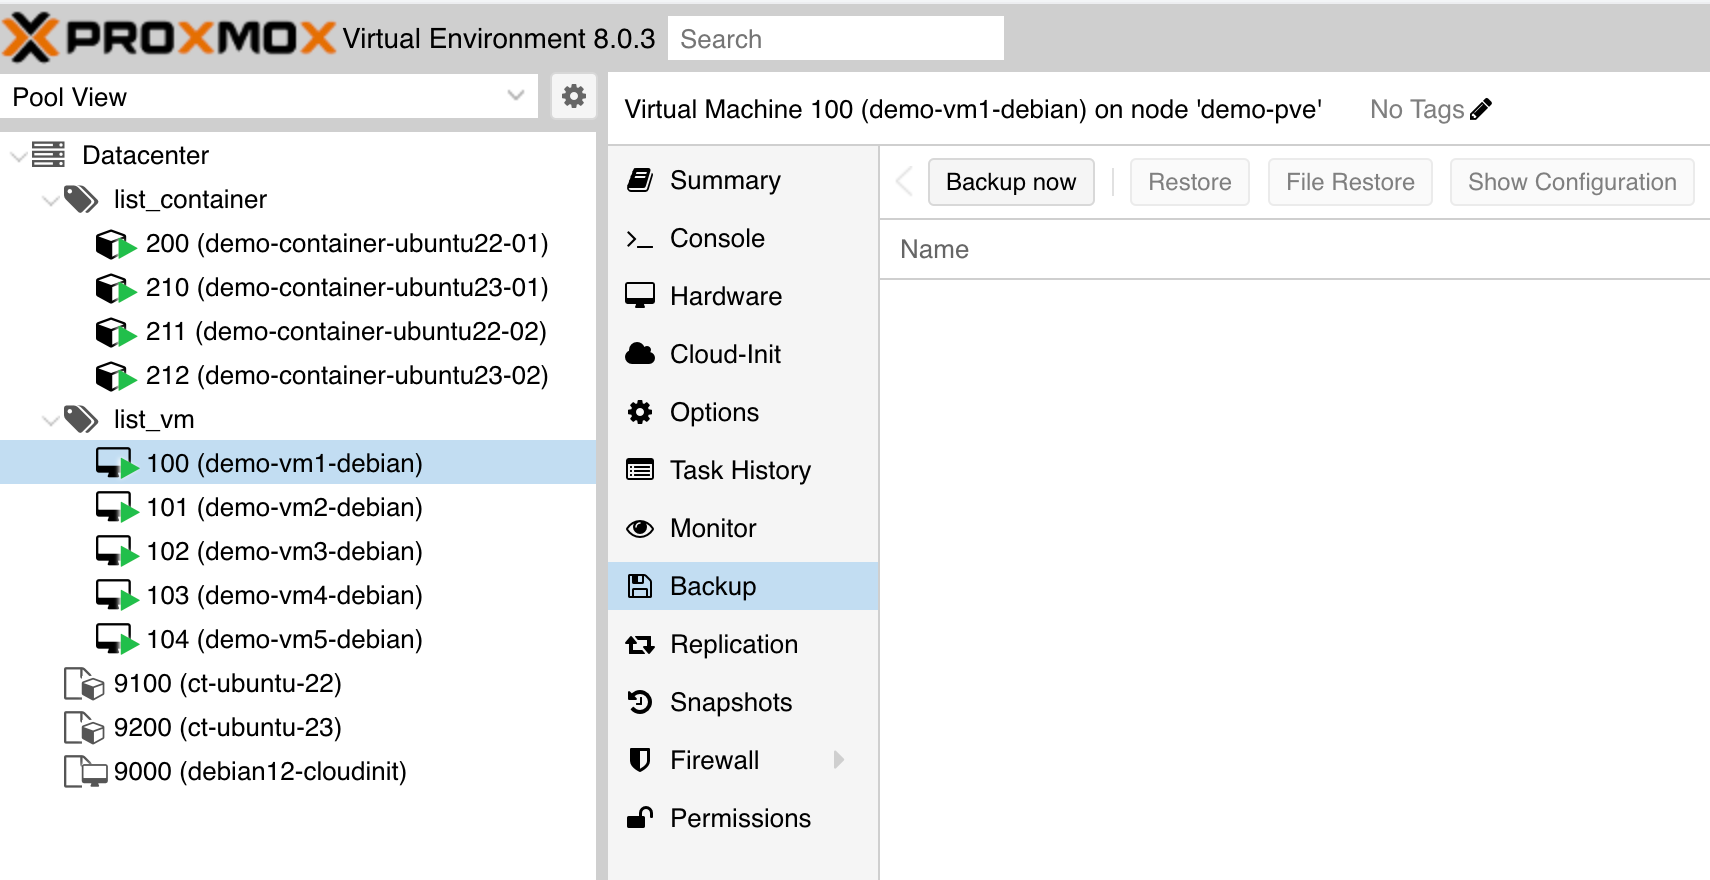Click template icon for 9200 ct-ubuntu-23
Image resolution: width=1710 pixels, height=880 pixels.
point(84,727)
